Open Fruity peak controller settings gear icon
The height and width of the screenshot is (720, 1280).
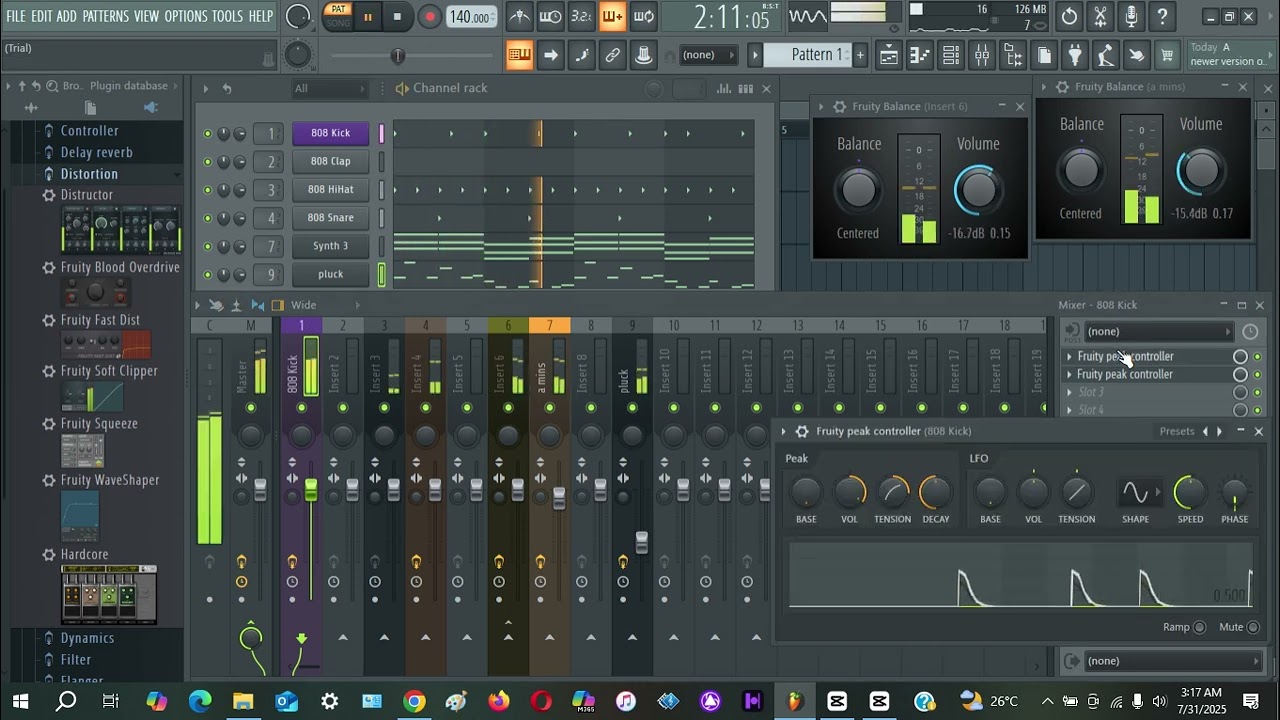801,431
